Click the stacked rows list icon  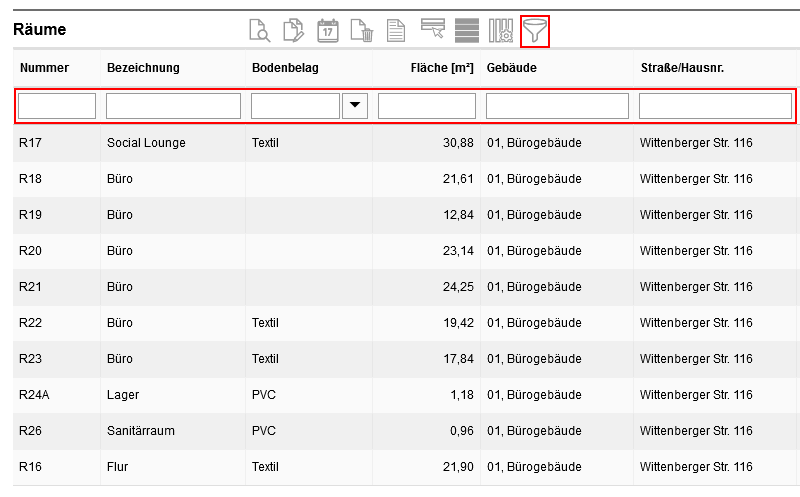[x=466, y=32]
